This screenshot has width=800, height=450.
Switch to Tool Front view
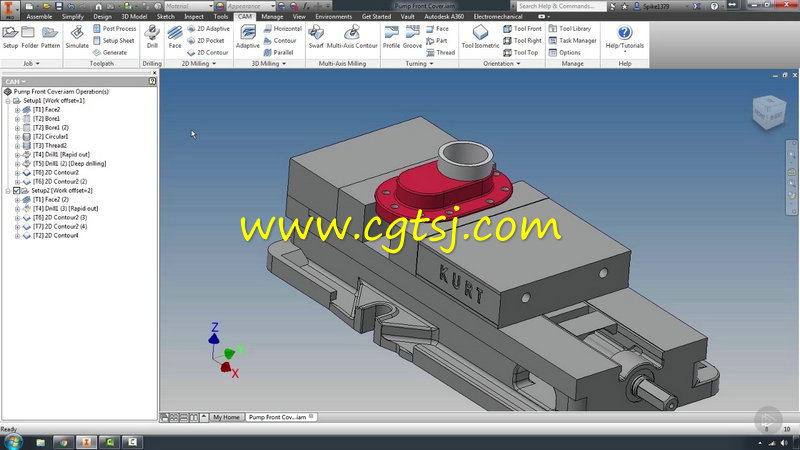(522, 29)
